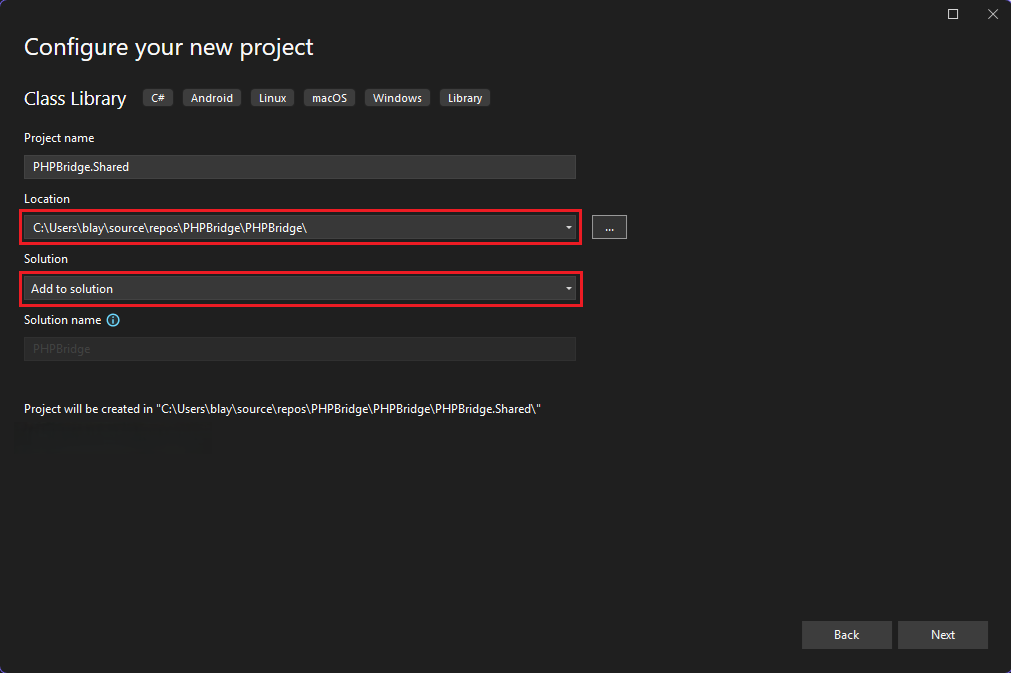Click the 'Project will be created in' path text
This screenshot has height=673, width=1011.
click(282, 409)
